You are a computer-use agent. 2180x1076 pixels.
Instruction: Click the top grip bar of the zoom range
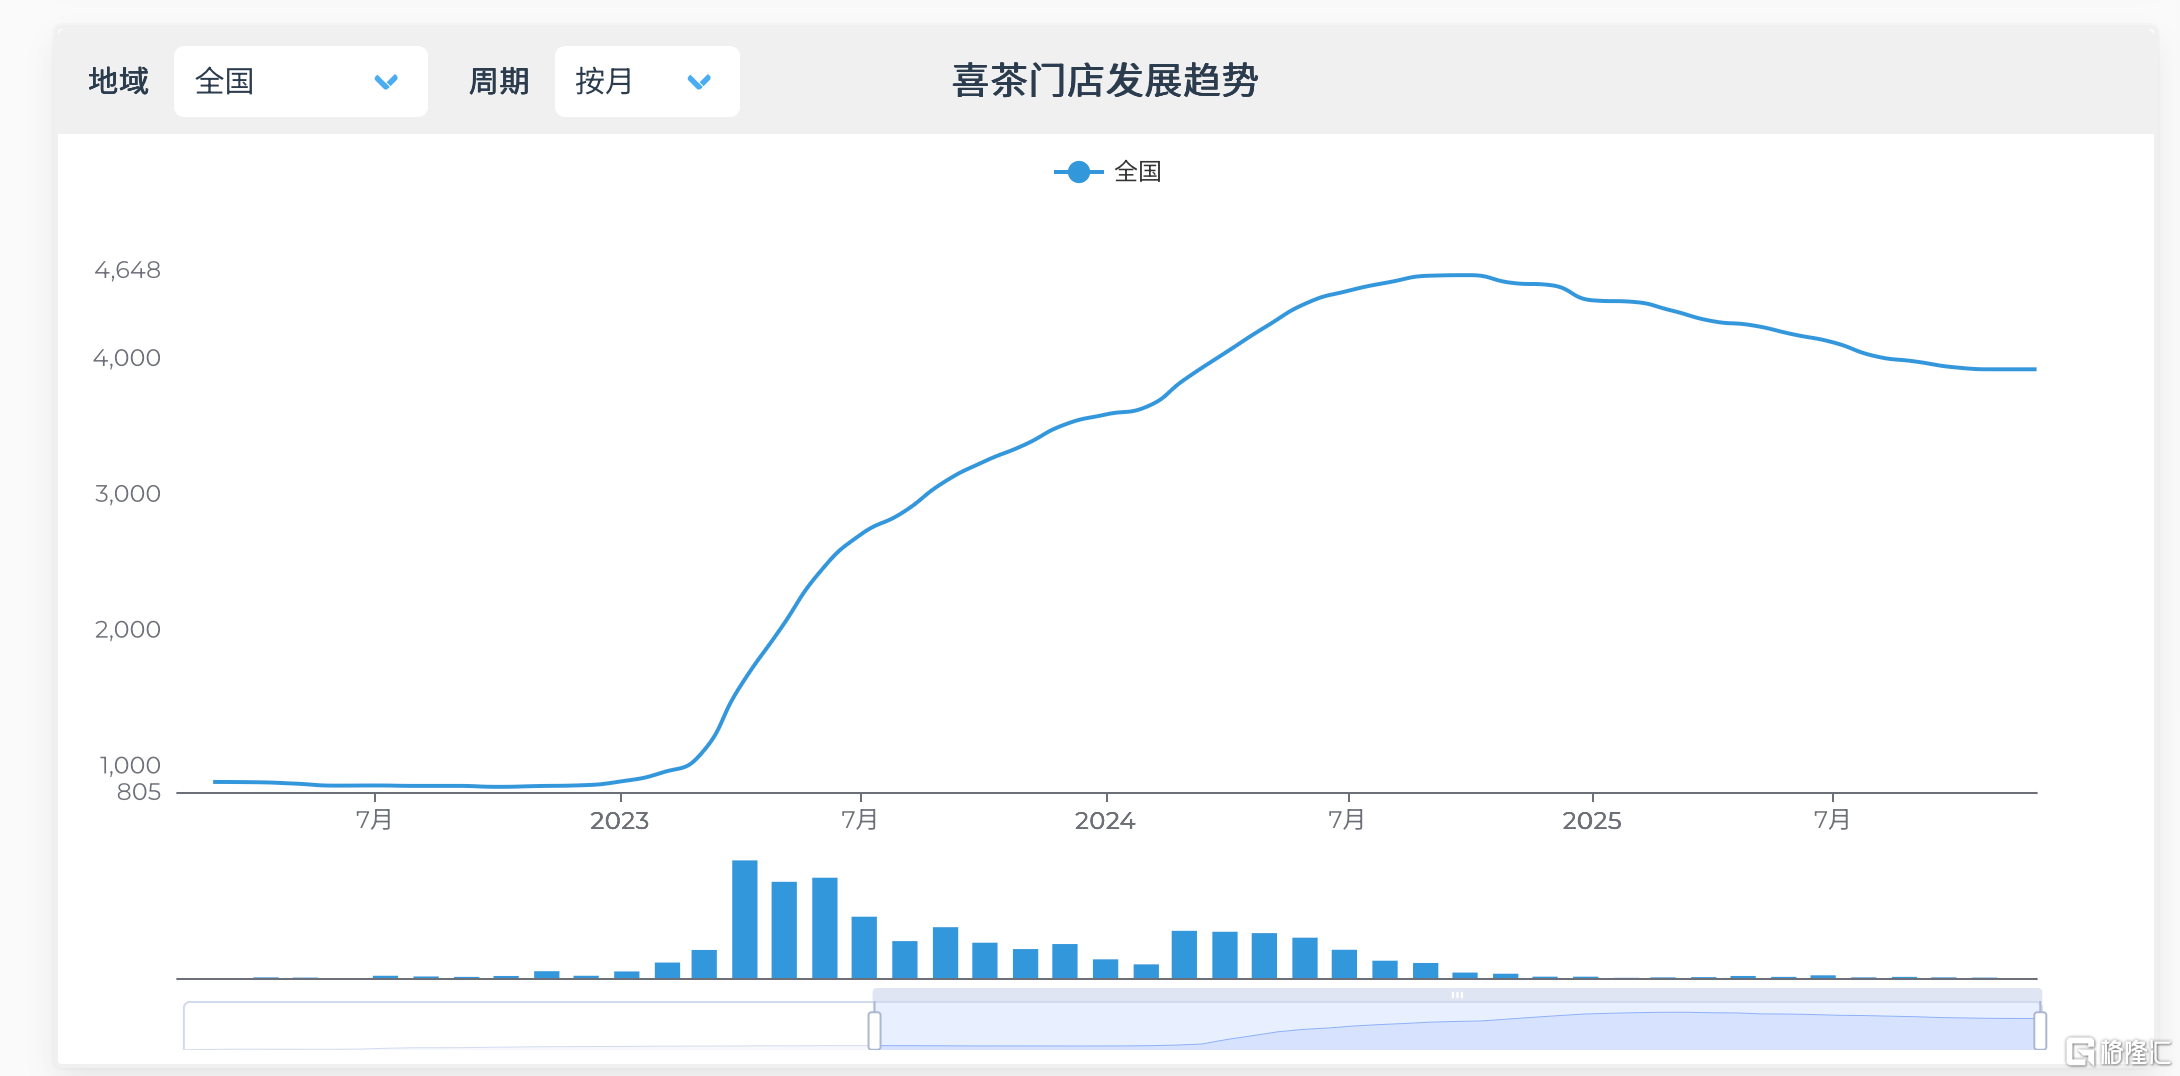(x=1457, y=995)
